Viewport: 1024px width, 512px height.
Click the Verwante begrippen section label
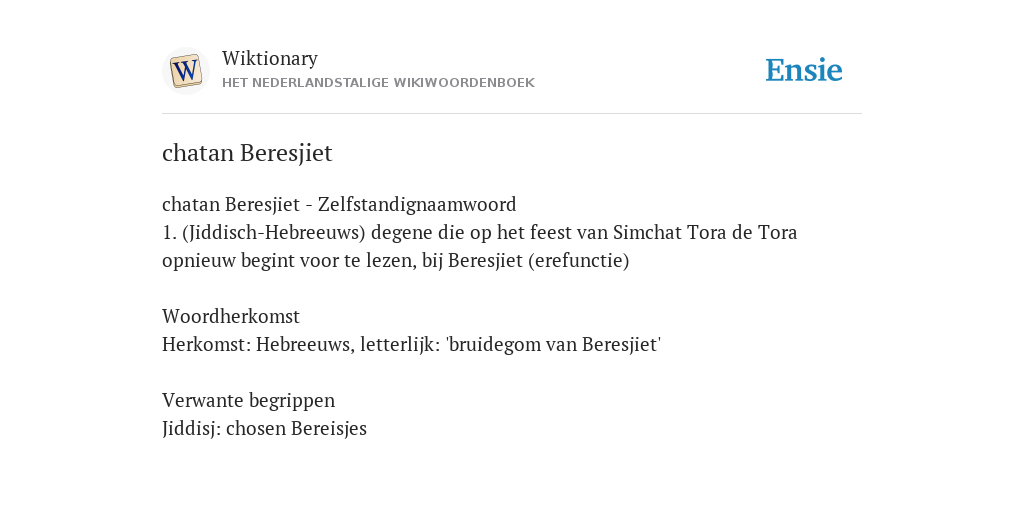[248, 400]
